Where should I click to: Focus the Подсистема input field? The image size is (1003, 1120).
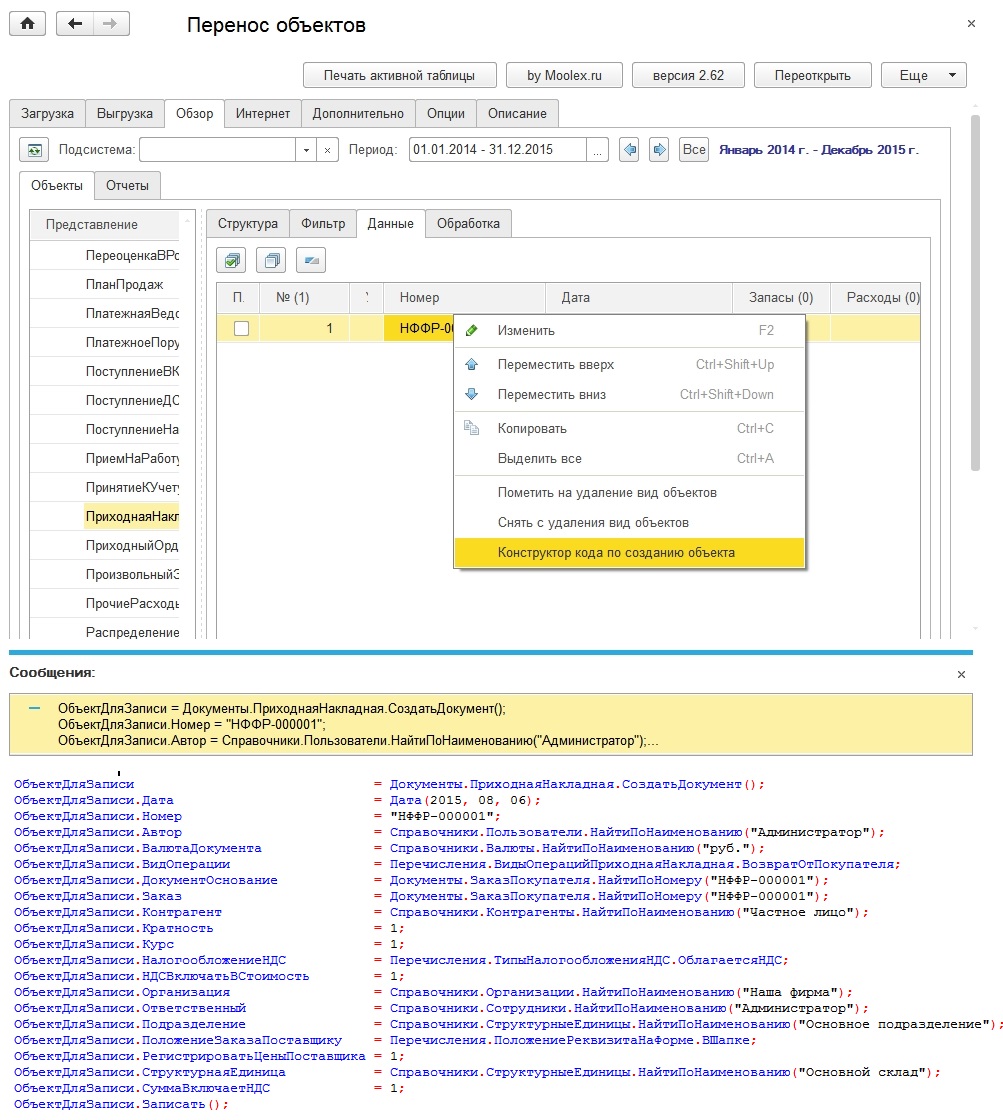pos(217,150)
